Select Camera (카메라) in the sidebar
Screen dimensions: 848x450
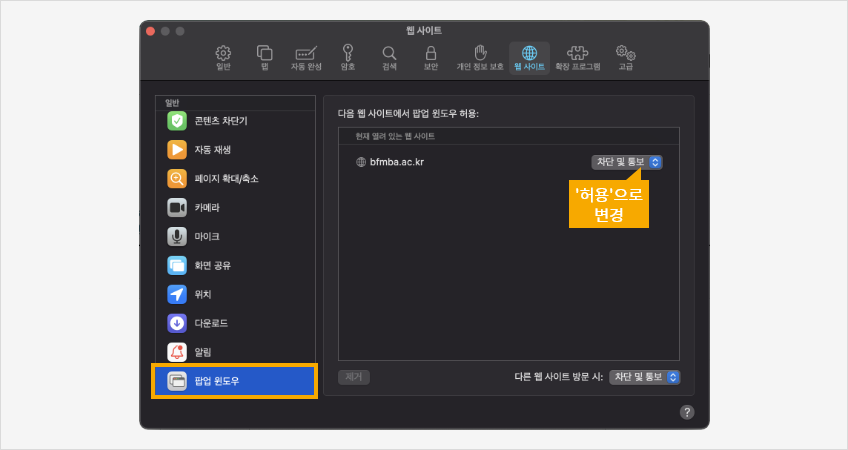206,207
